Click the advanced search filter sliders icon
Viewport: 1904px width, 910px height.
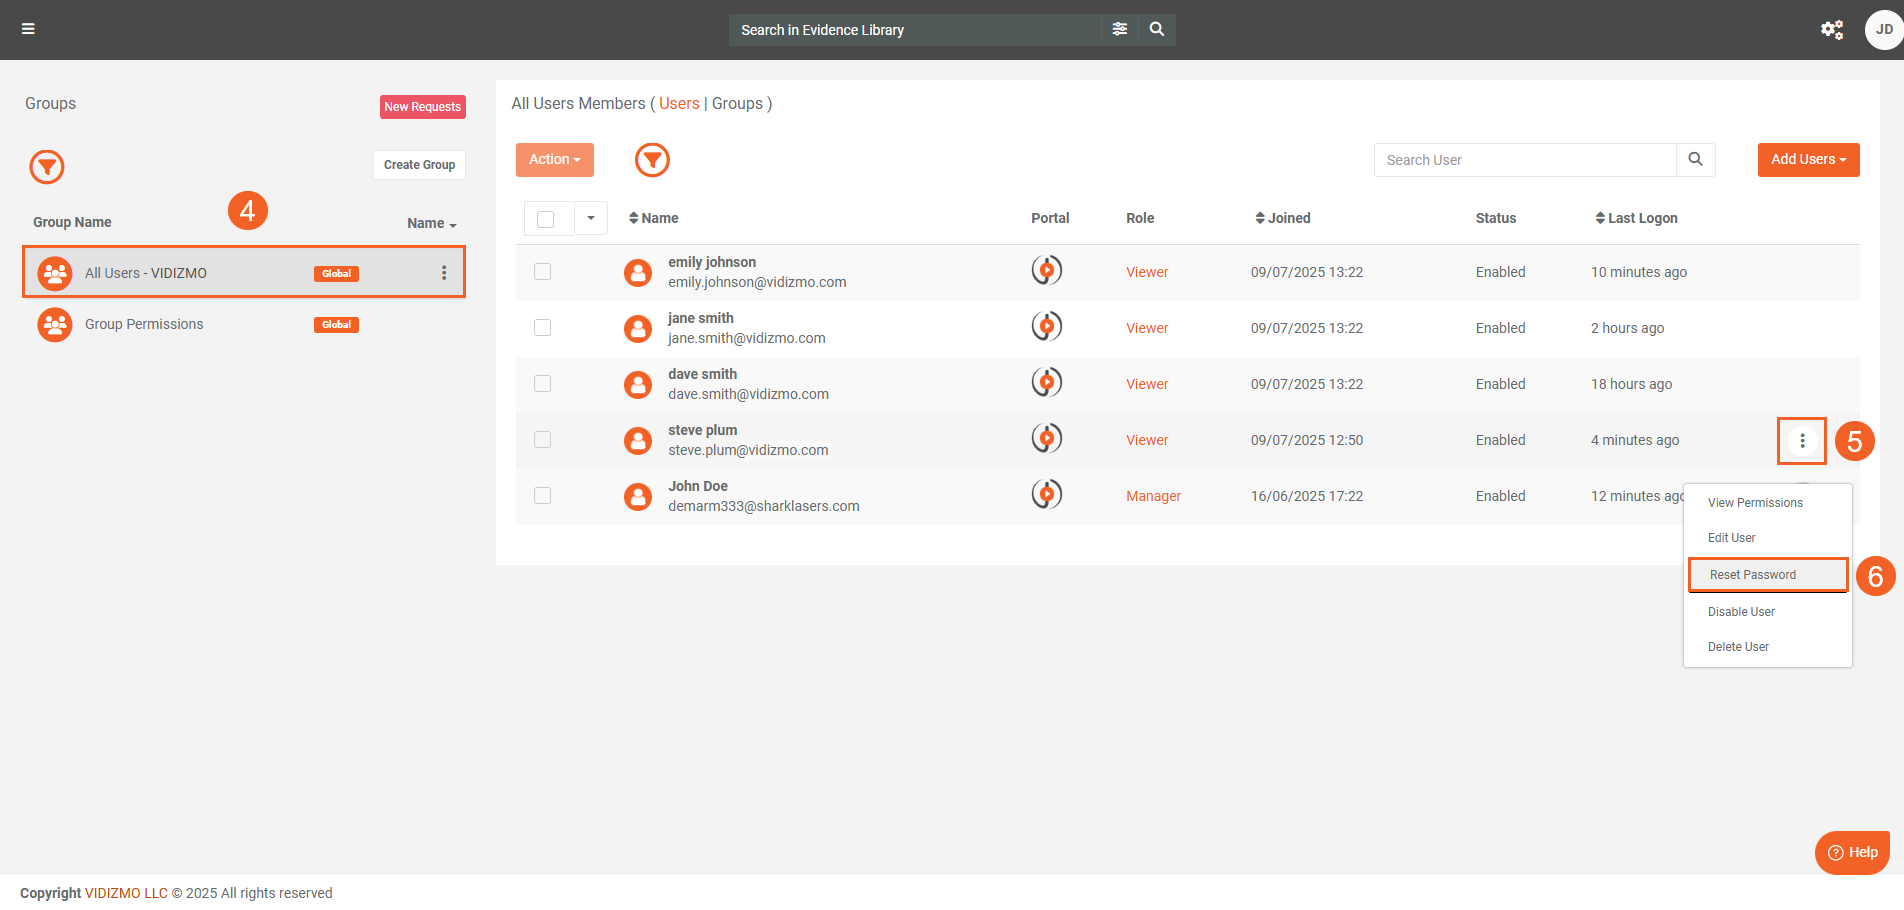[1120, 30]
